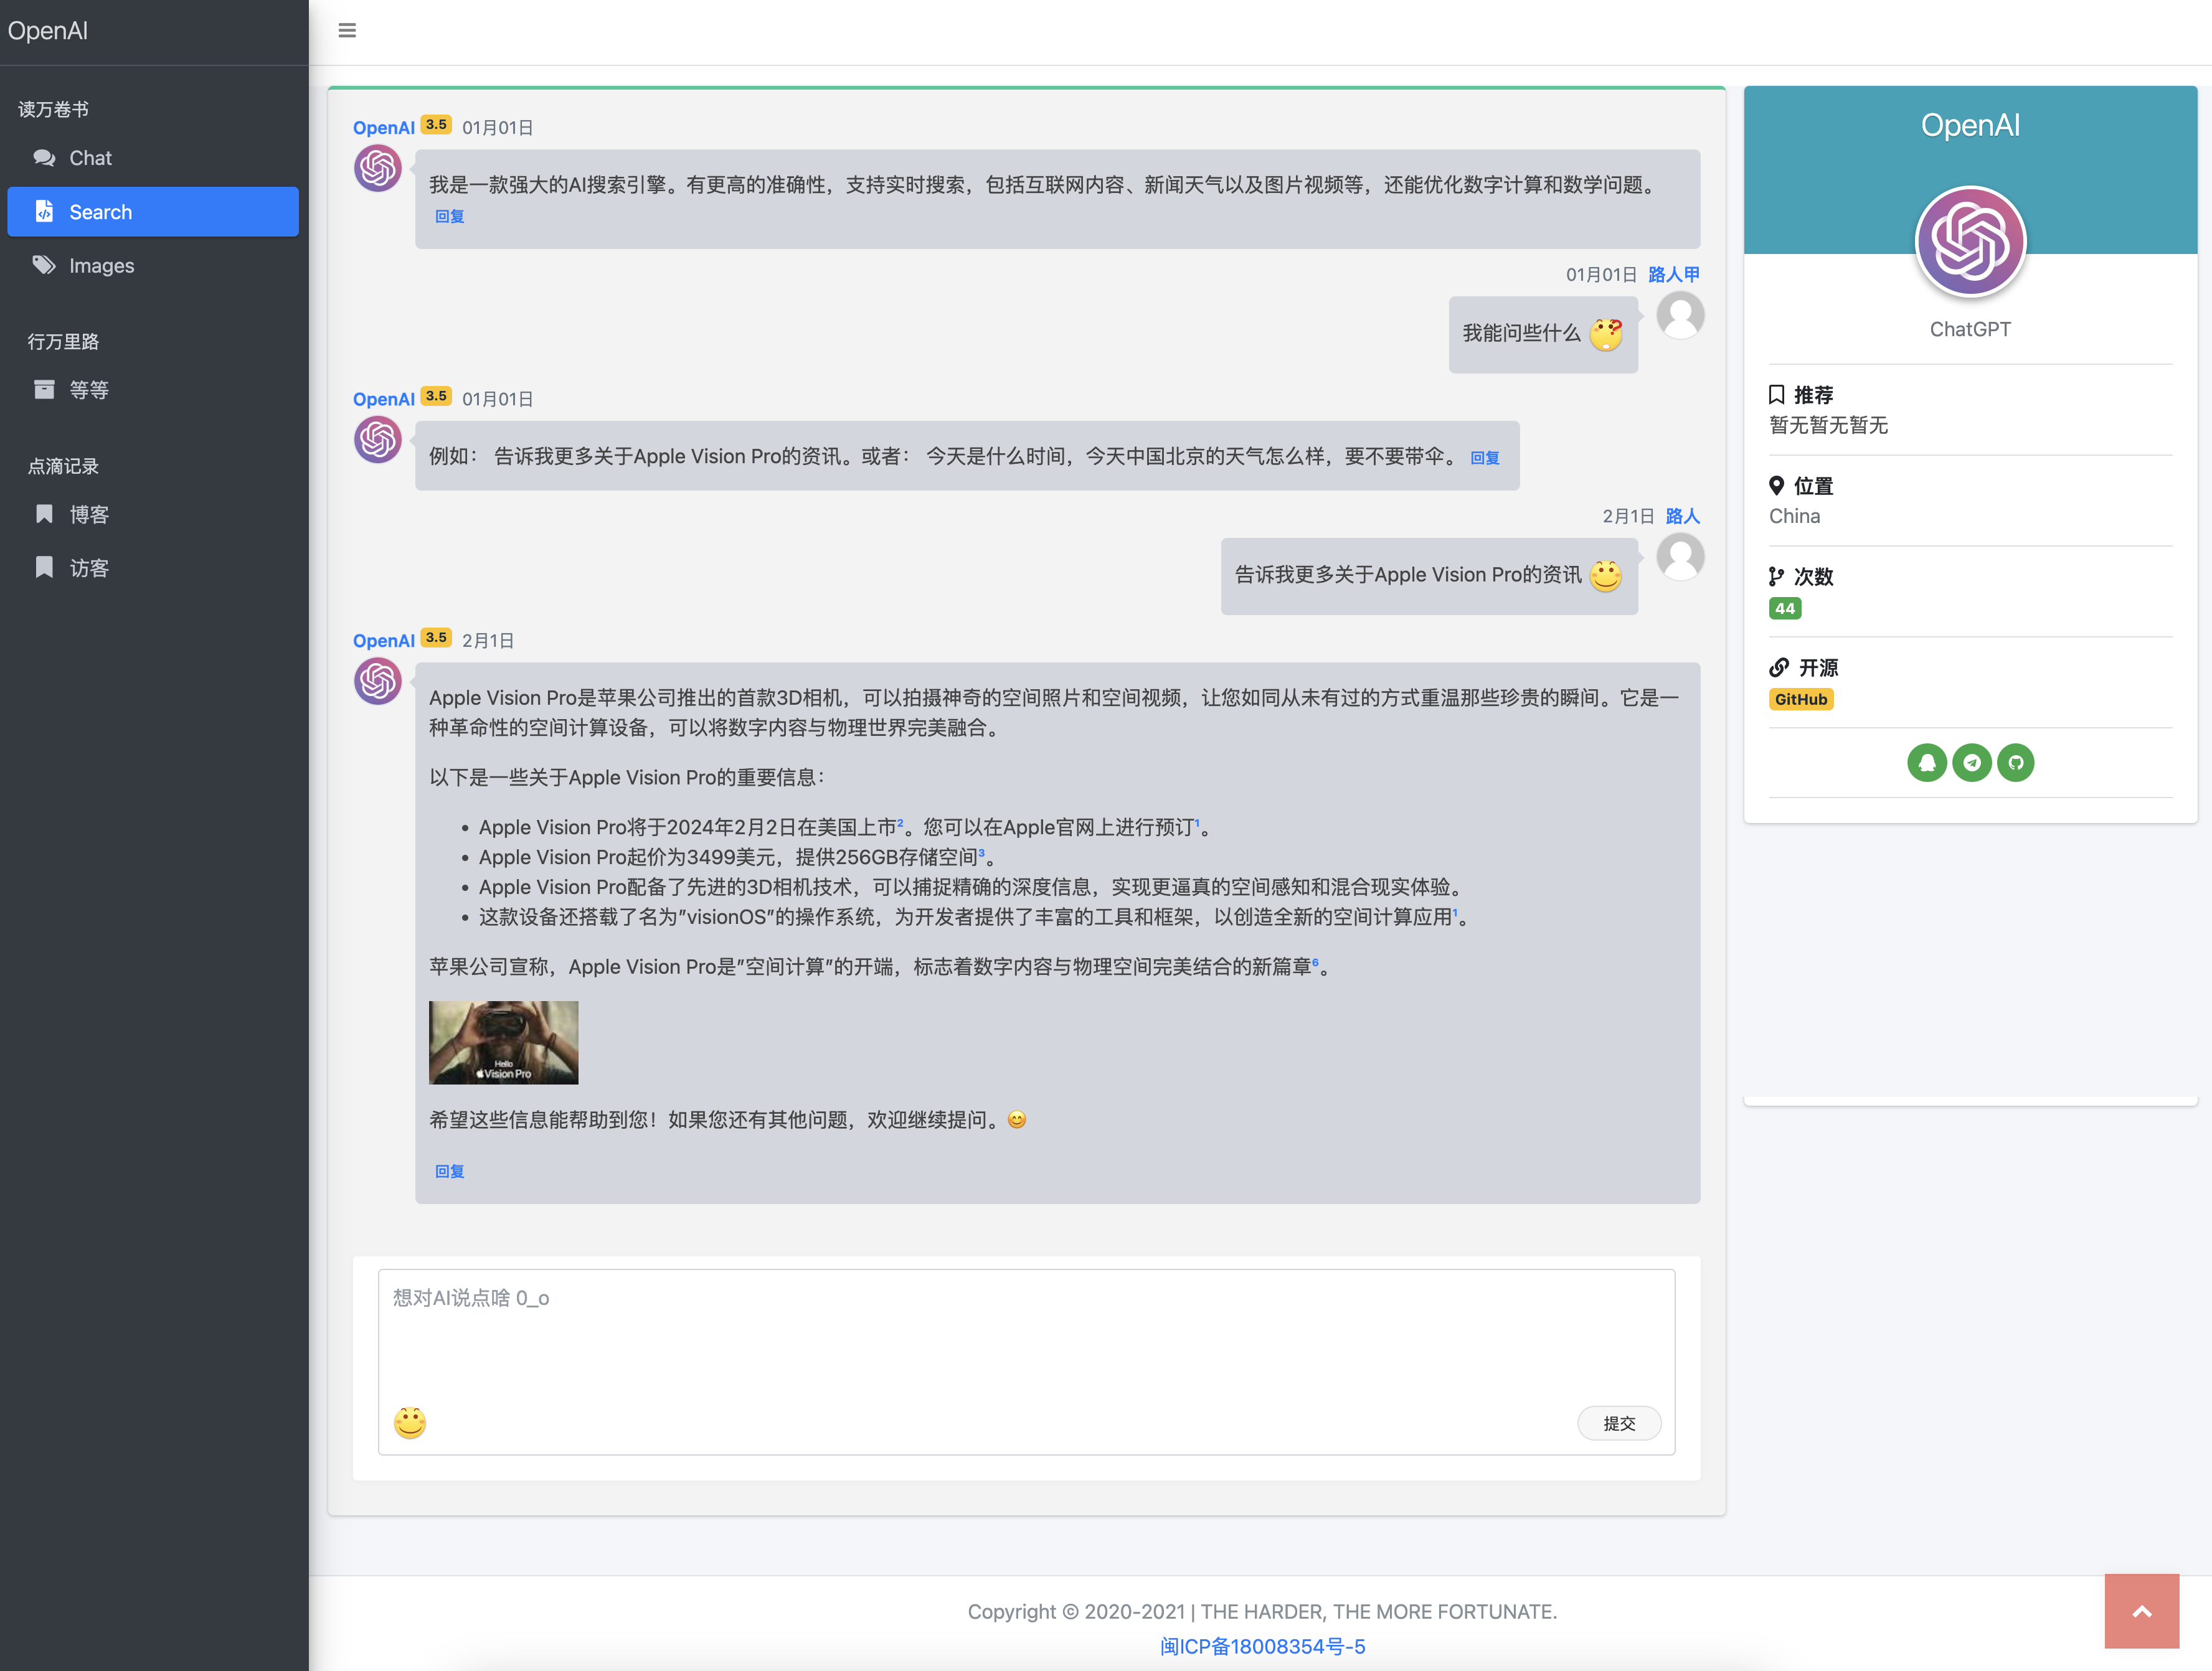Click OpenAI avatar of first 01月01日 message
This screenshot has height=1671, width=2212.
click(x=378, y=168)
